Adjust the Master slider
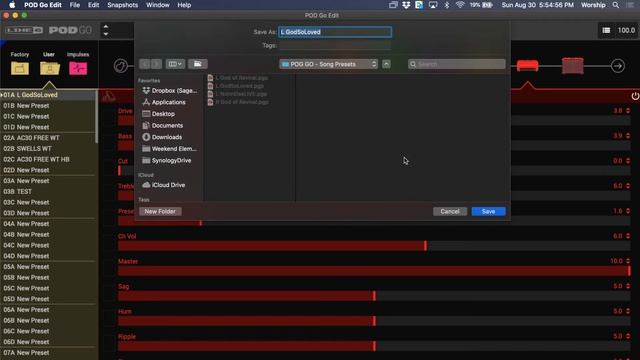 374,271
